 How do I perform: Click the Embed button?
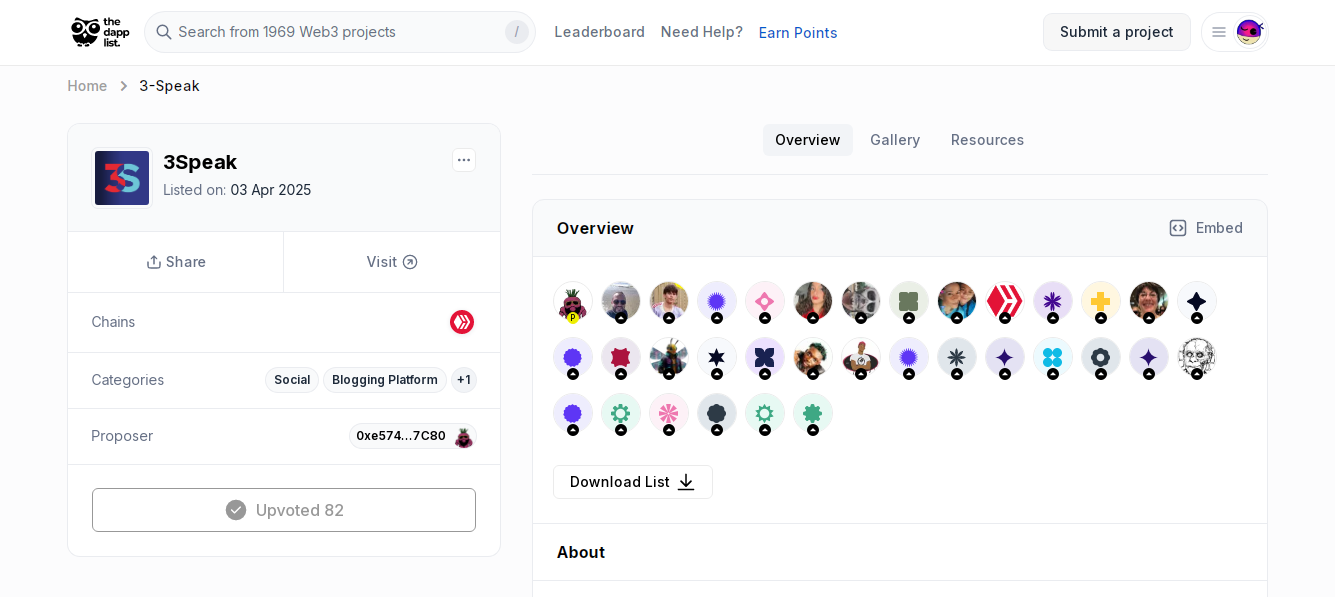point(1206,228)
